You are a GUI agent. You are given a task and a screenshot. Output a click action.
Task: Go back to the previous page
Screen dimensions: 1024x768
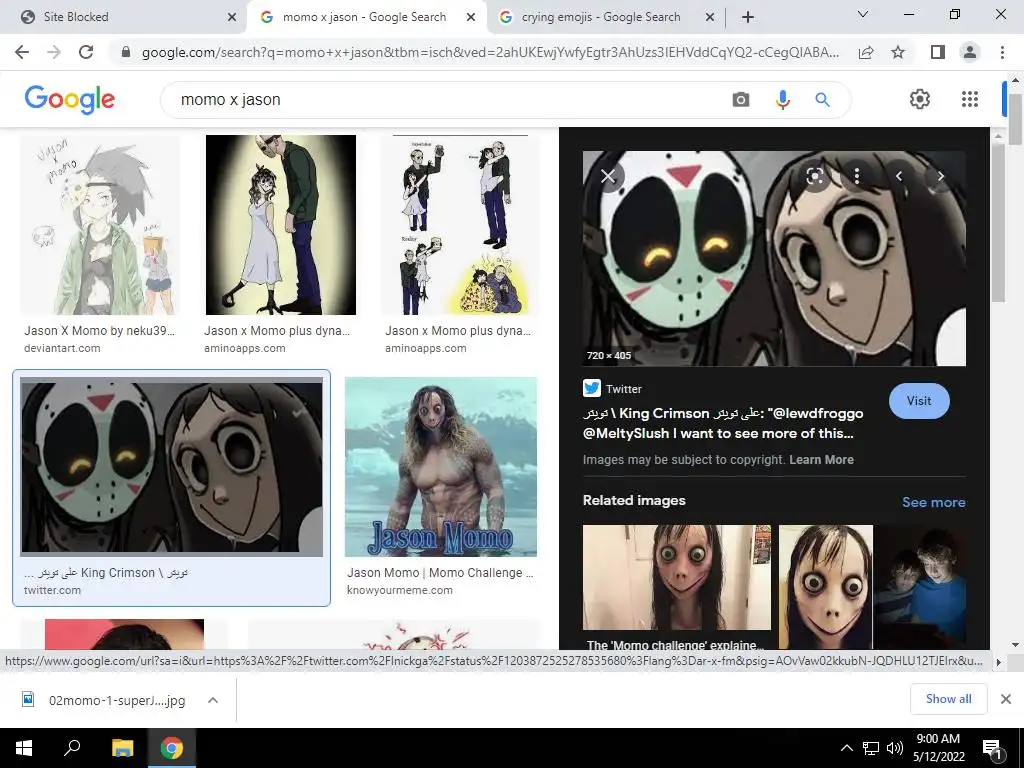click(x=22, y=52)
